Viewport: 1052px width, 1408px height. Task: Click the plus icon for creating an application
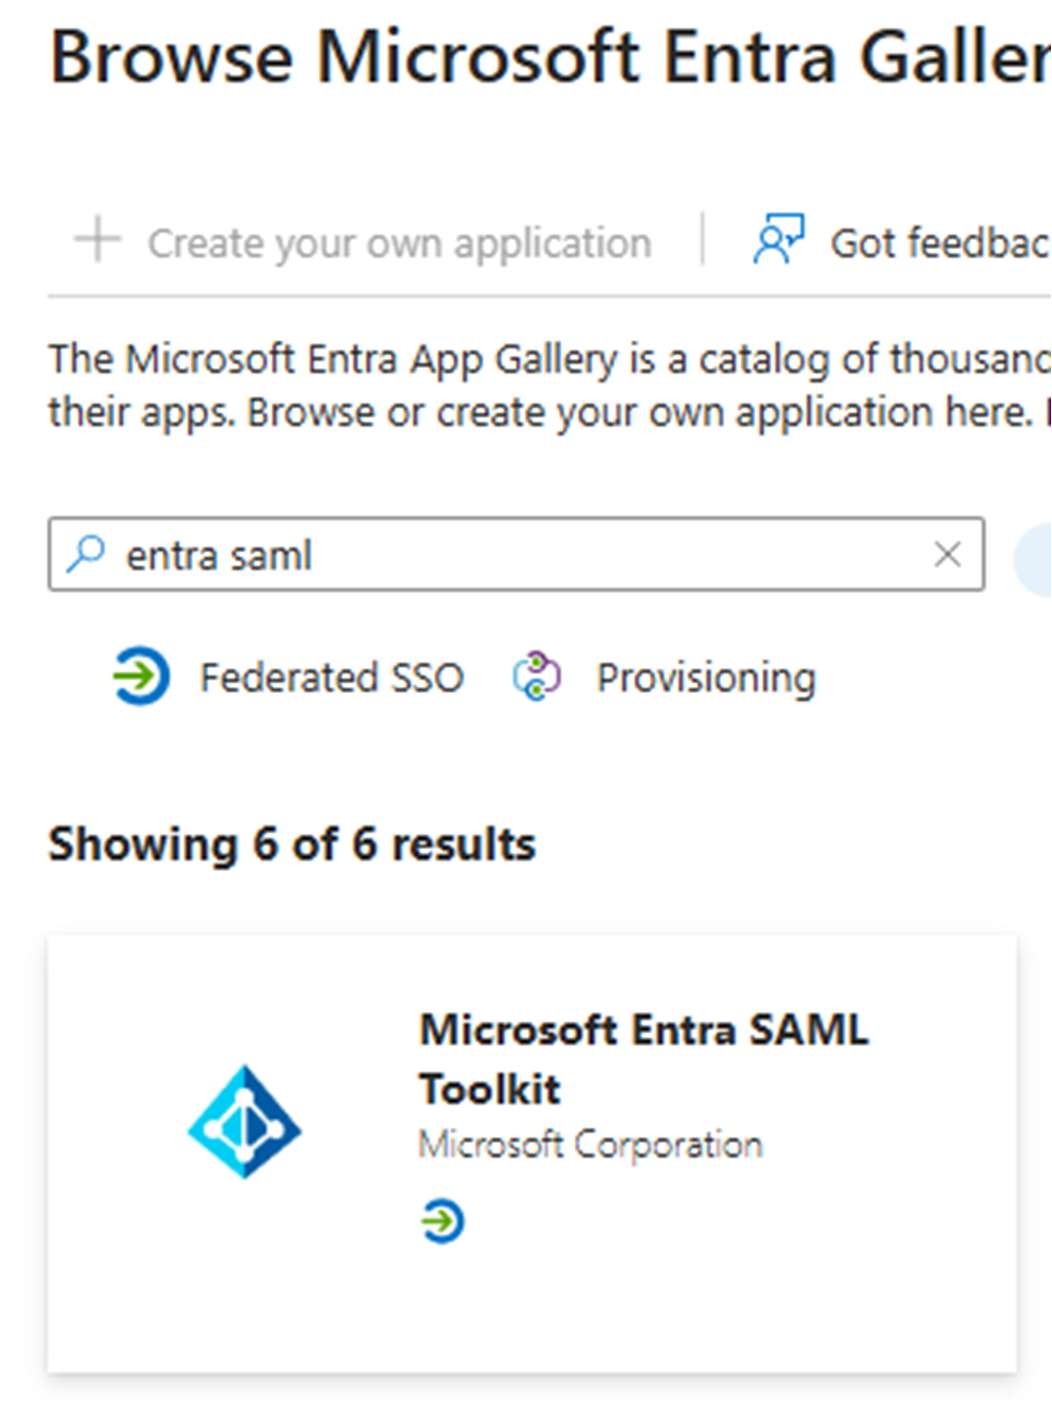click(98, 241)
